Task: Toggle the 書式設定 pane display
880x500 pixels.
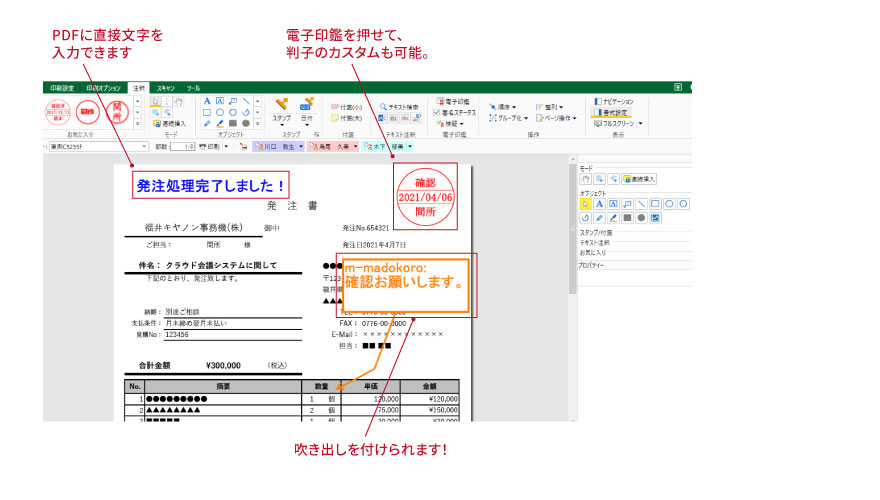Action: coord(611,113)
